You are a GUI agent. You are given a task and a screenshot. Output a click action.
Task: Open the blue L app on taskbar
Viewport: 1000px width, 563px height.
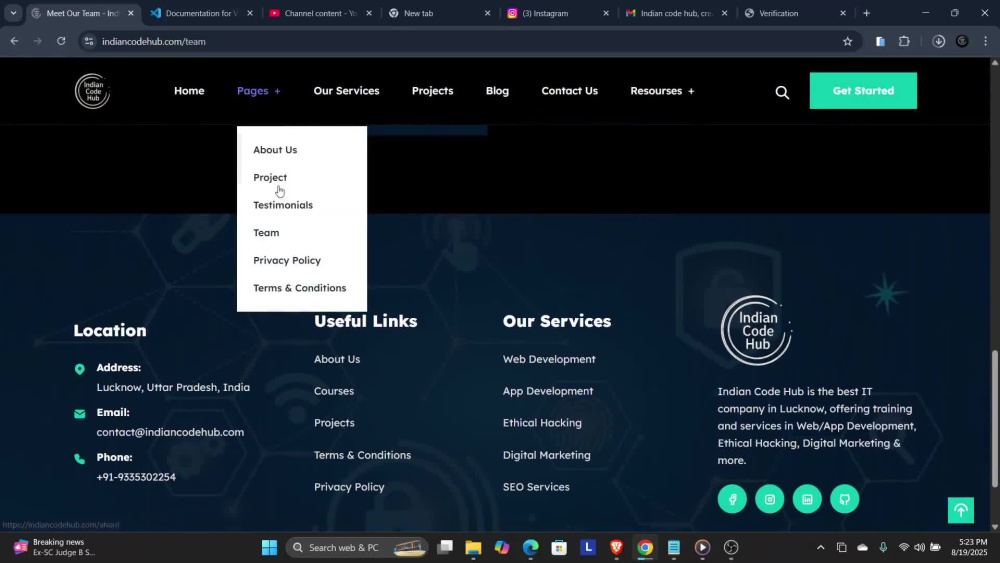(588, 547)
